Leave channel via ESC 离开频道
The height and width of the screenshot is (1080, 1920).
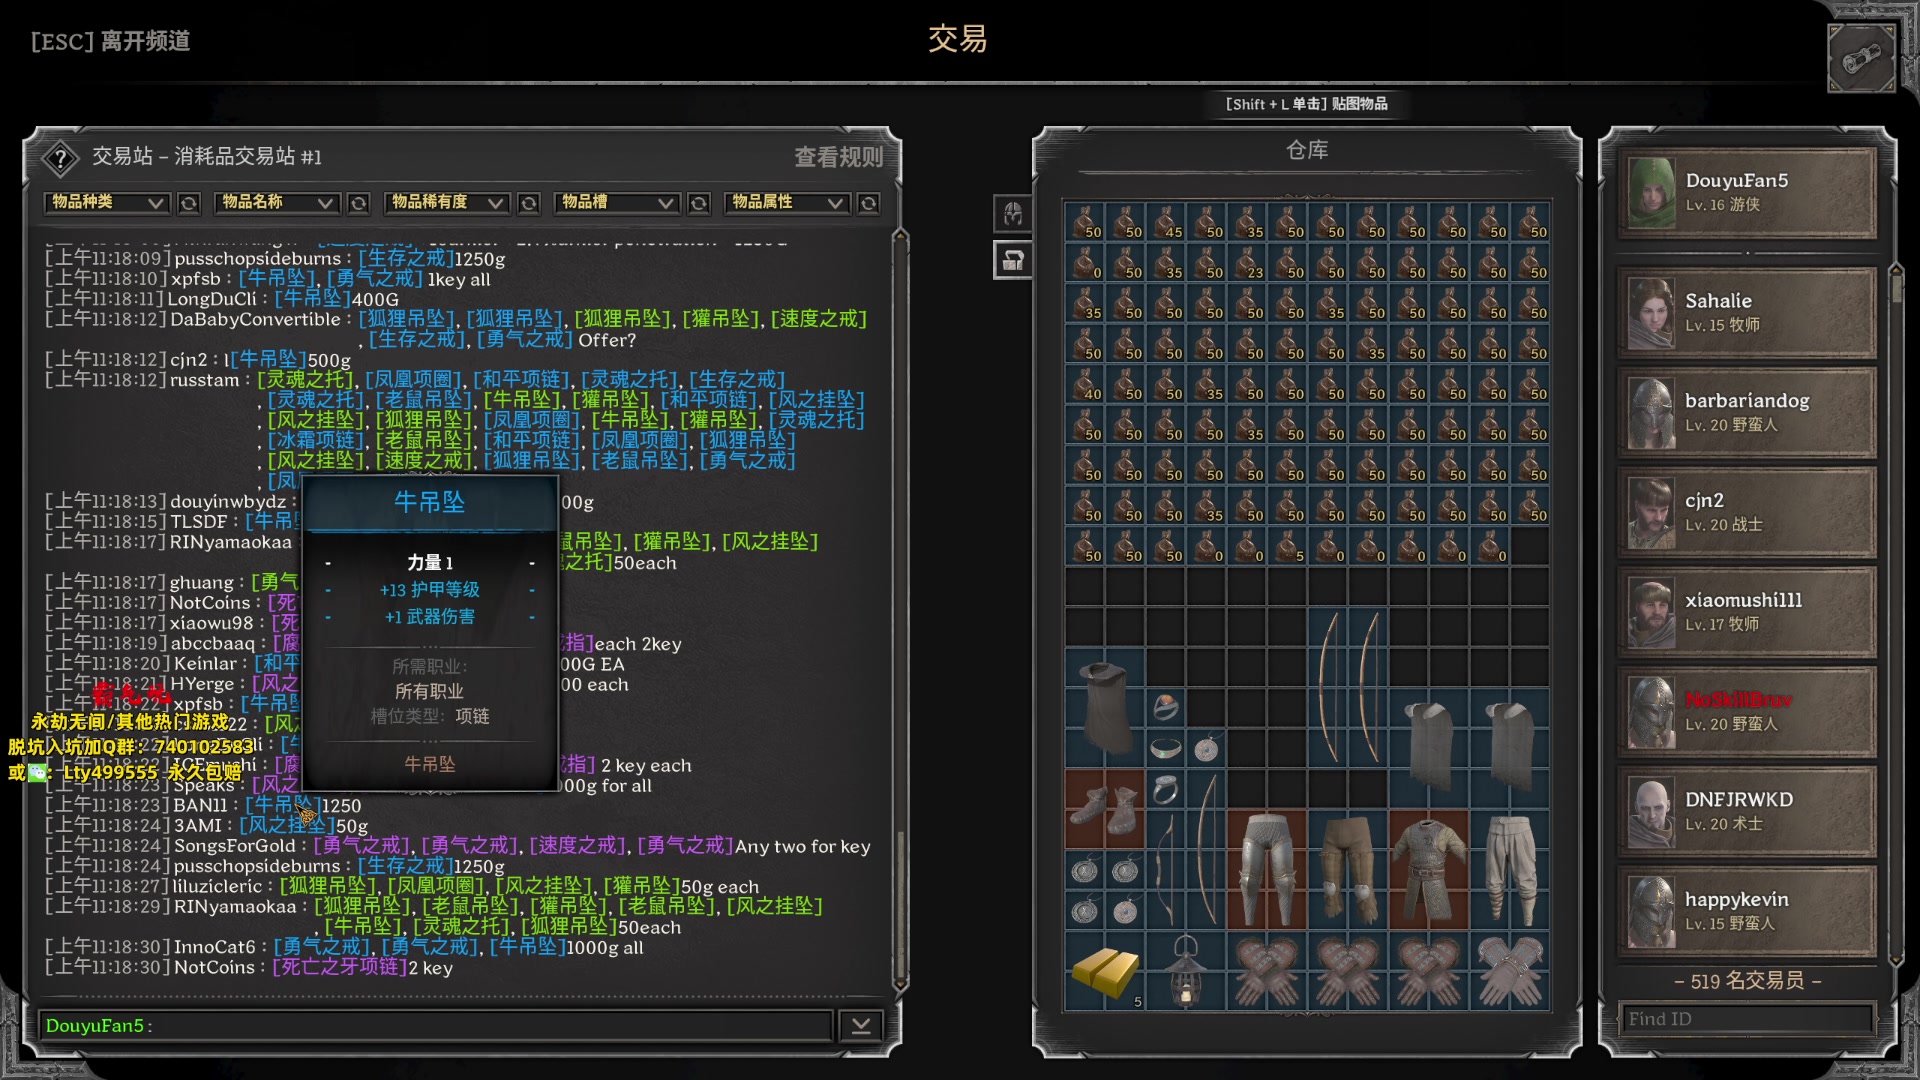point(110,41)
